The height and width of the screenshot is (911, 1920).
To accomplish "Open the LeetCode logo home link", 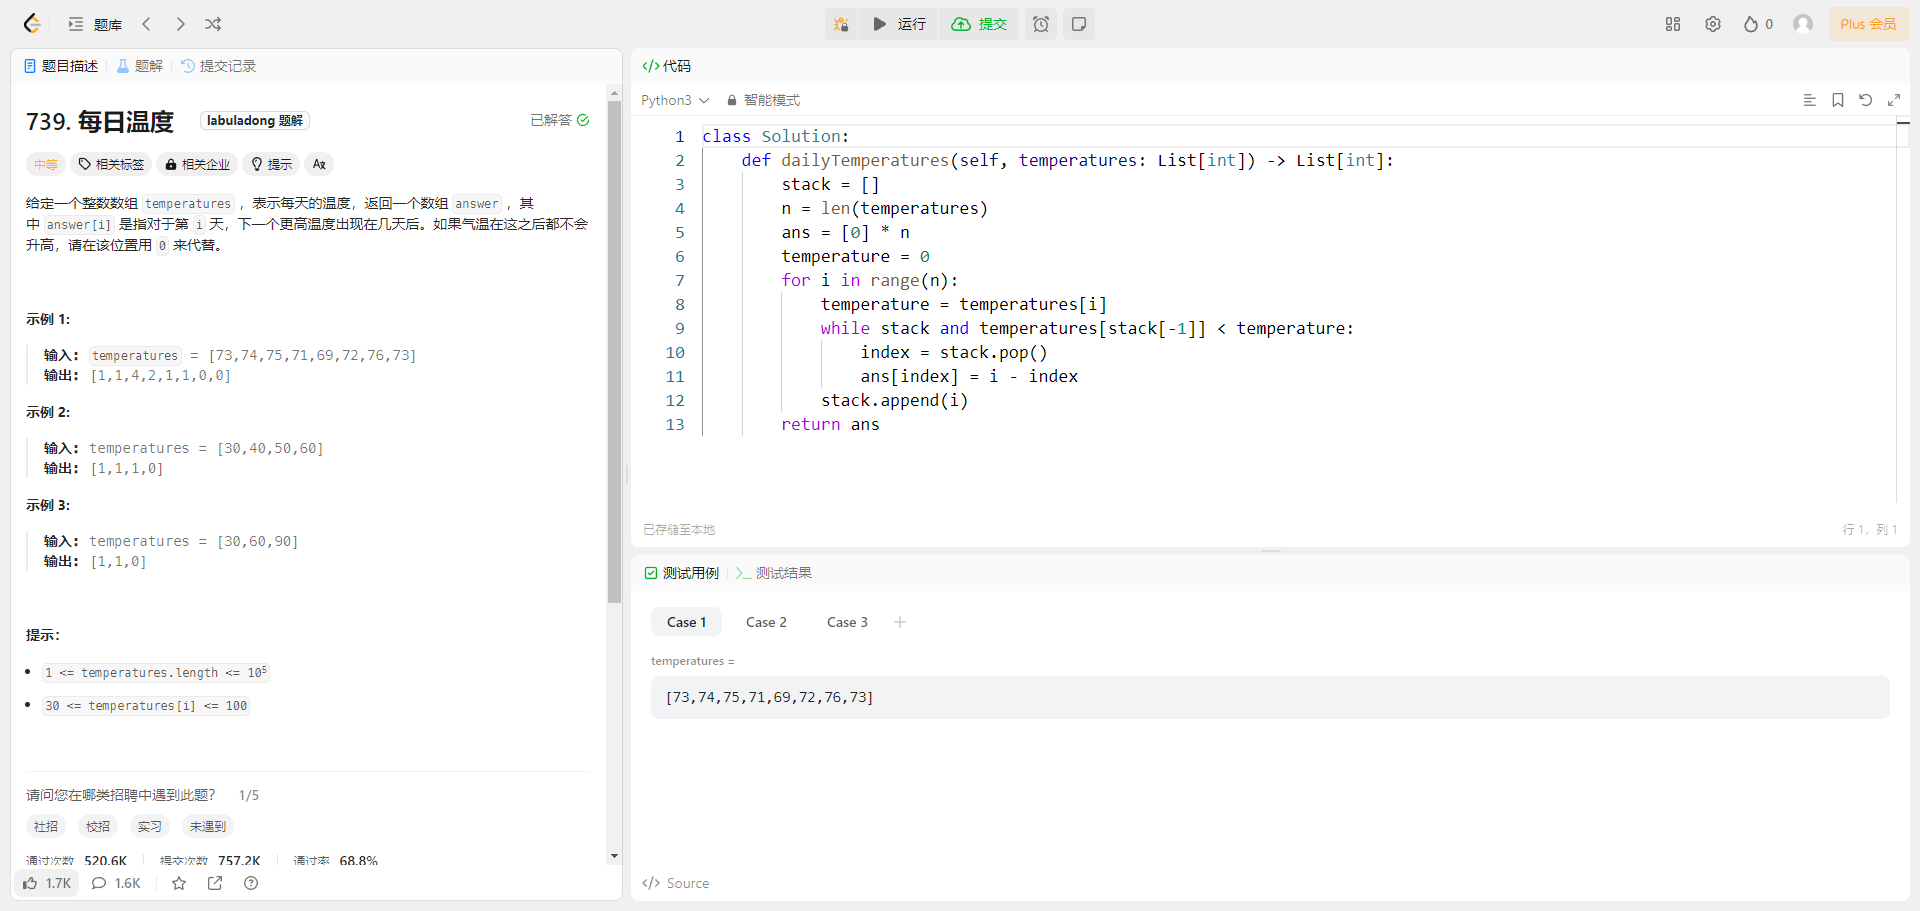I will pos(32,24).
